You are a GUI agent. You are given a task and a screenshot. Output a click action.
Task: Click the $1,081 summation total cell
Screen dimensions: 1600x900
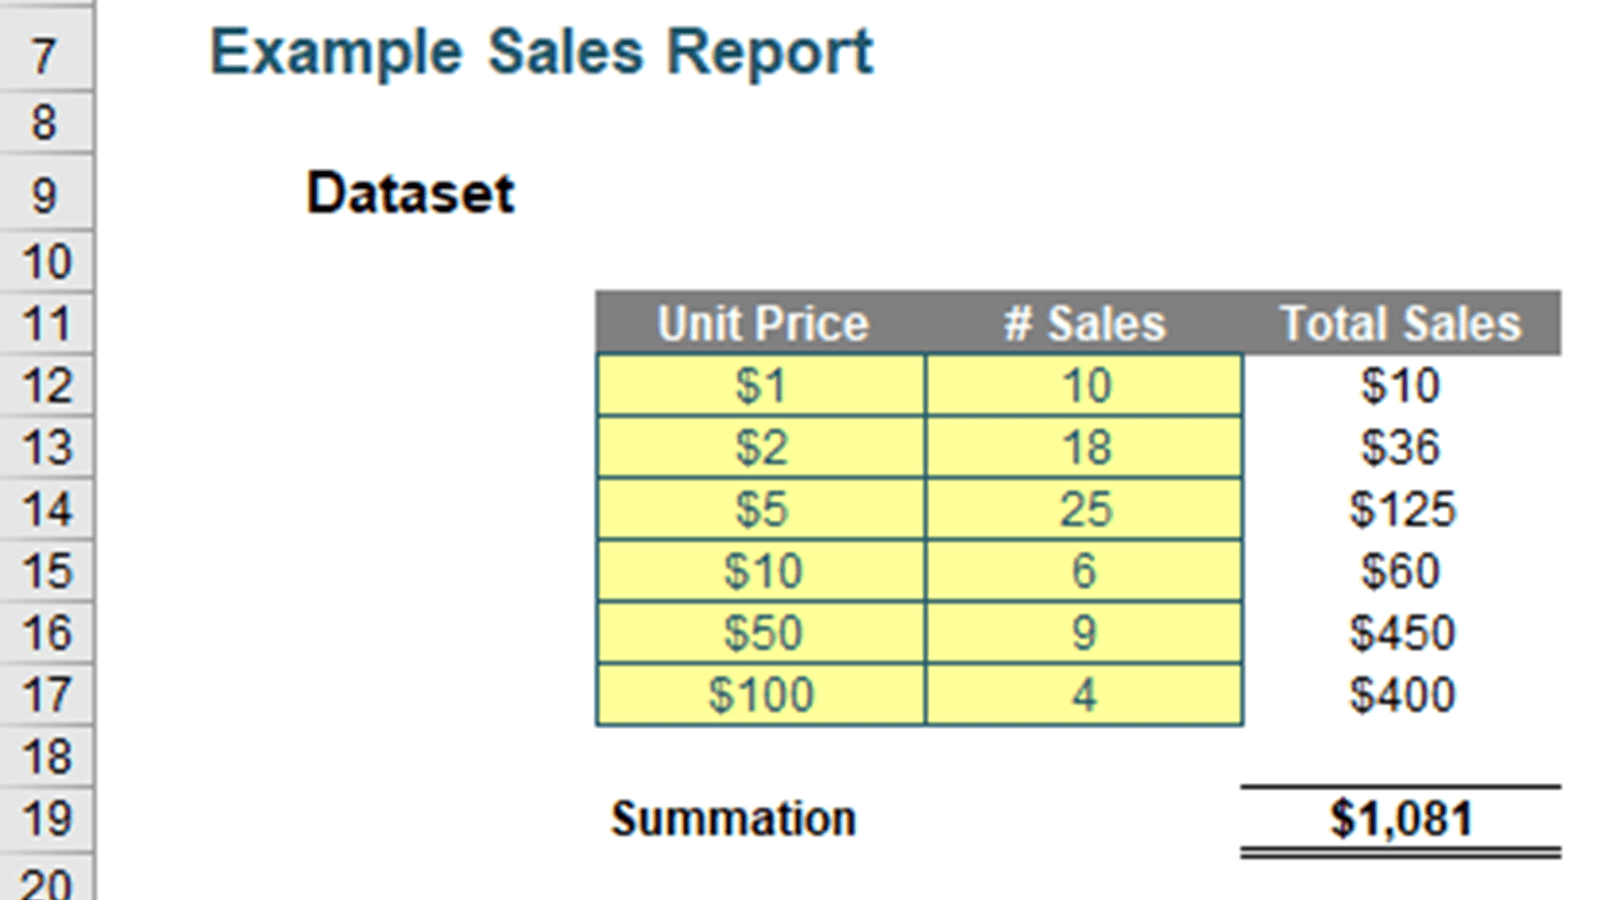pos(1401,819)
